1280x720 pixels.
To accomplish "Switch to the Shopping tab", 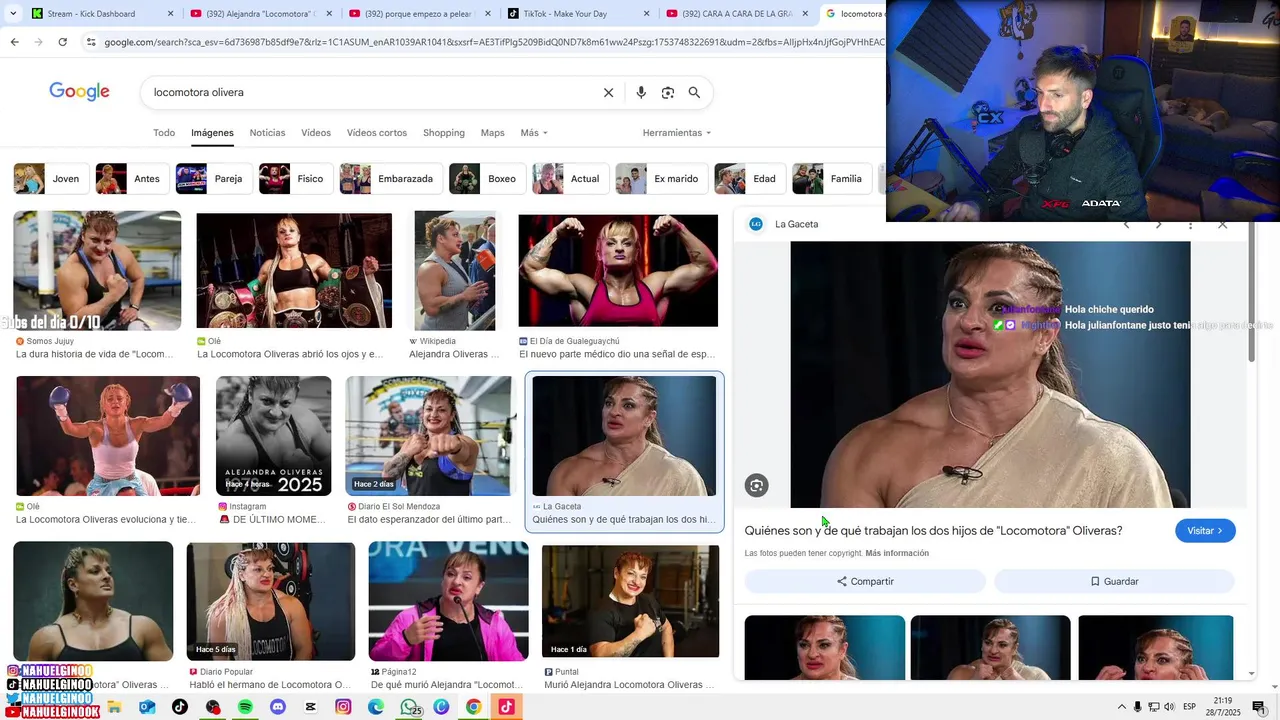I will tap(444, 133).
